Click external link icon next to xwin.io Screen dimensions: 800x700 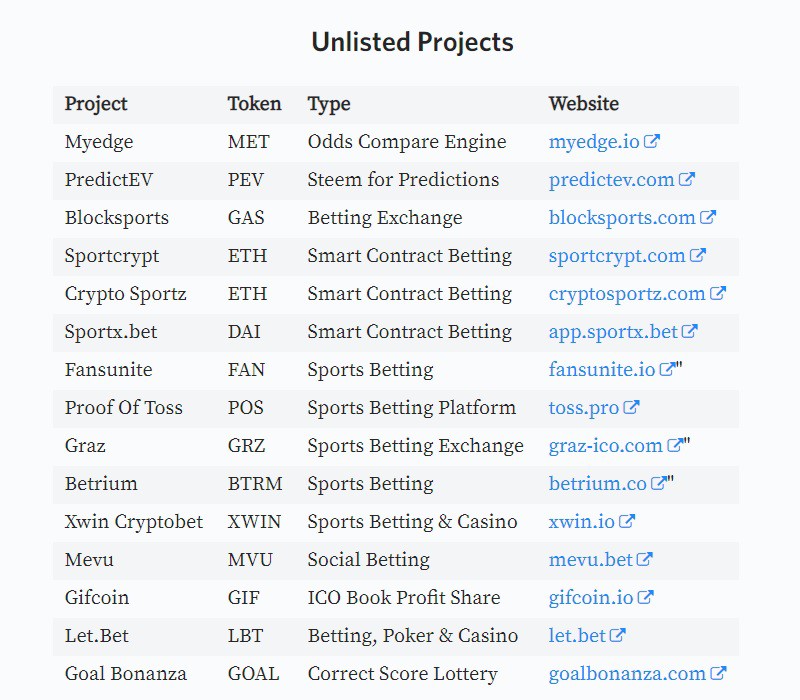627,521
